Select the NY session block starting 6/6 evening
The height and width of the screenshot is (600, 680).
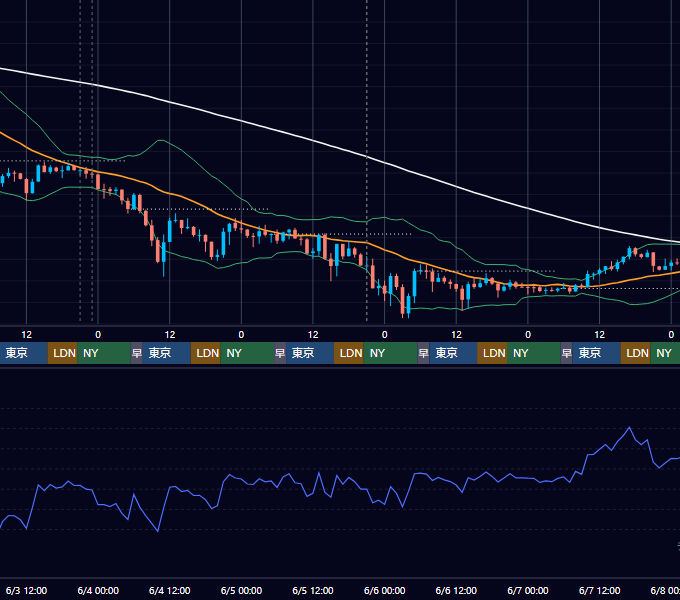pos(534,353)
